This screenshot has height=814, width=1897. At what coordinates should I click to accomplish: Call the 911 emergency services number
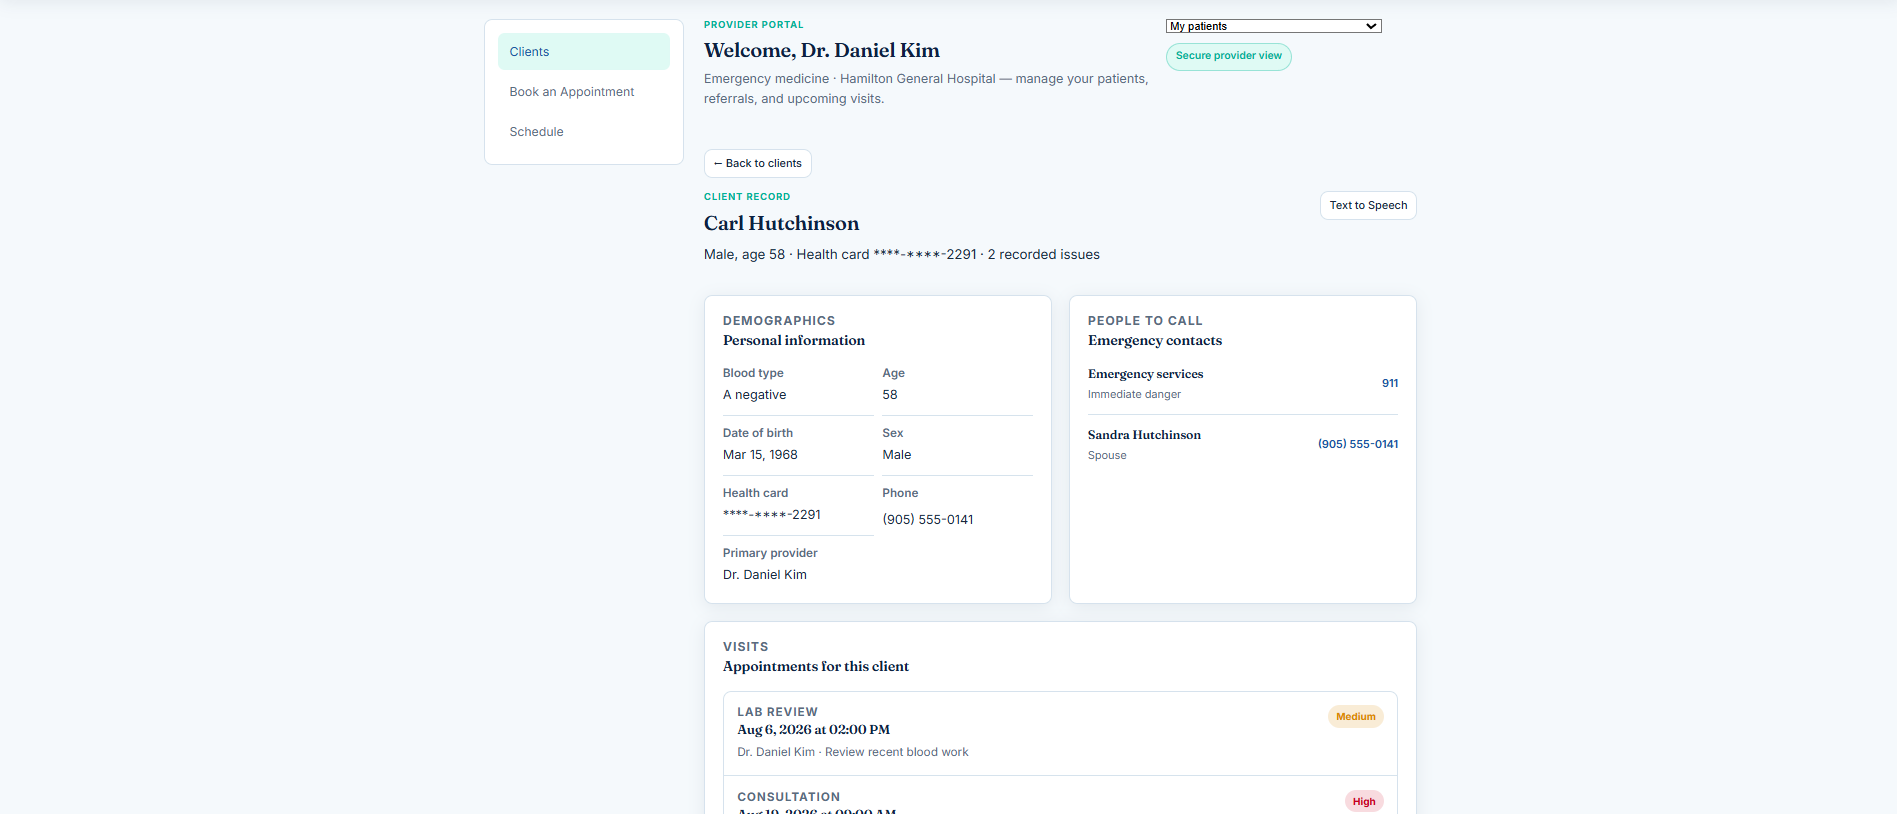click(x=1390, y=384)
